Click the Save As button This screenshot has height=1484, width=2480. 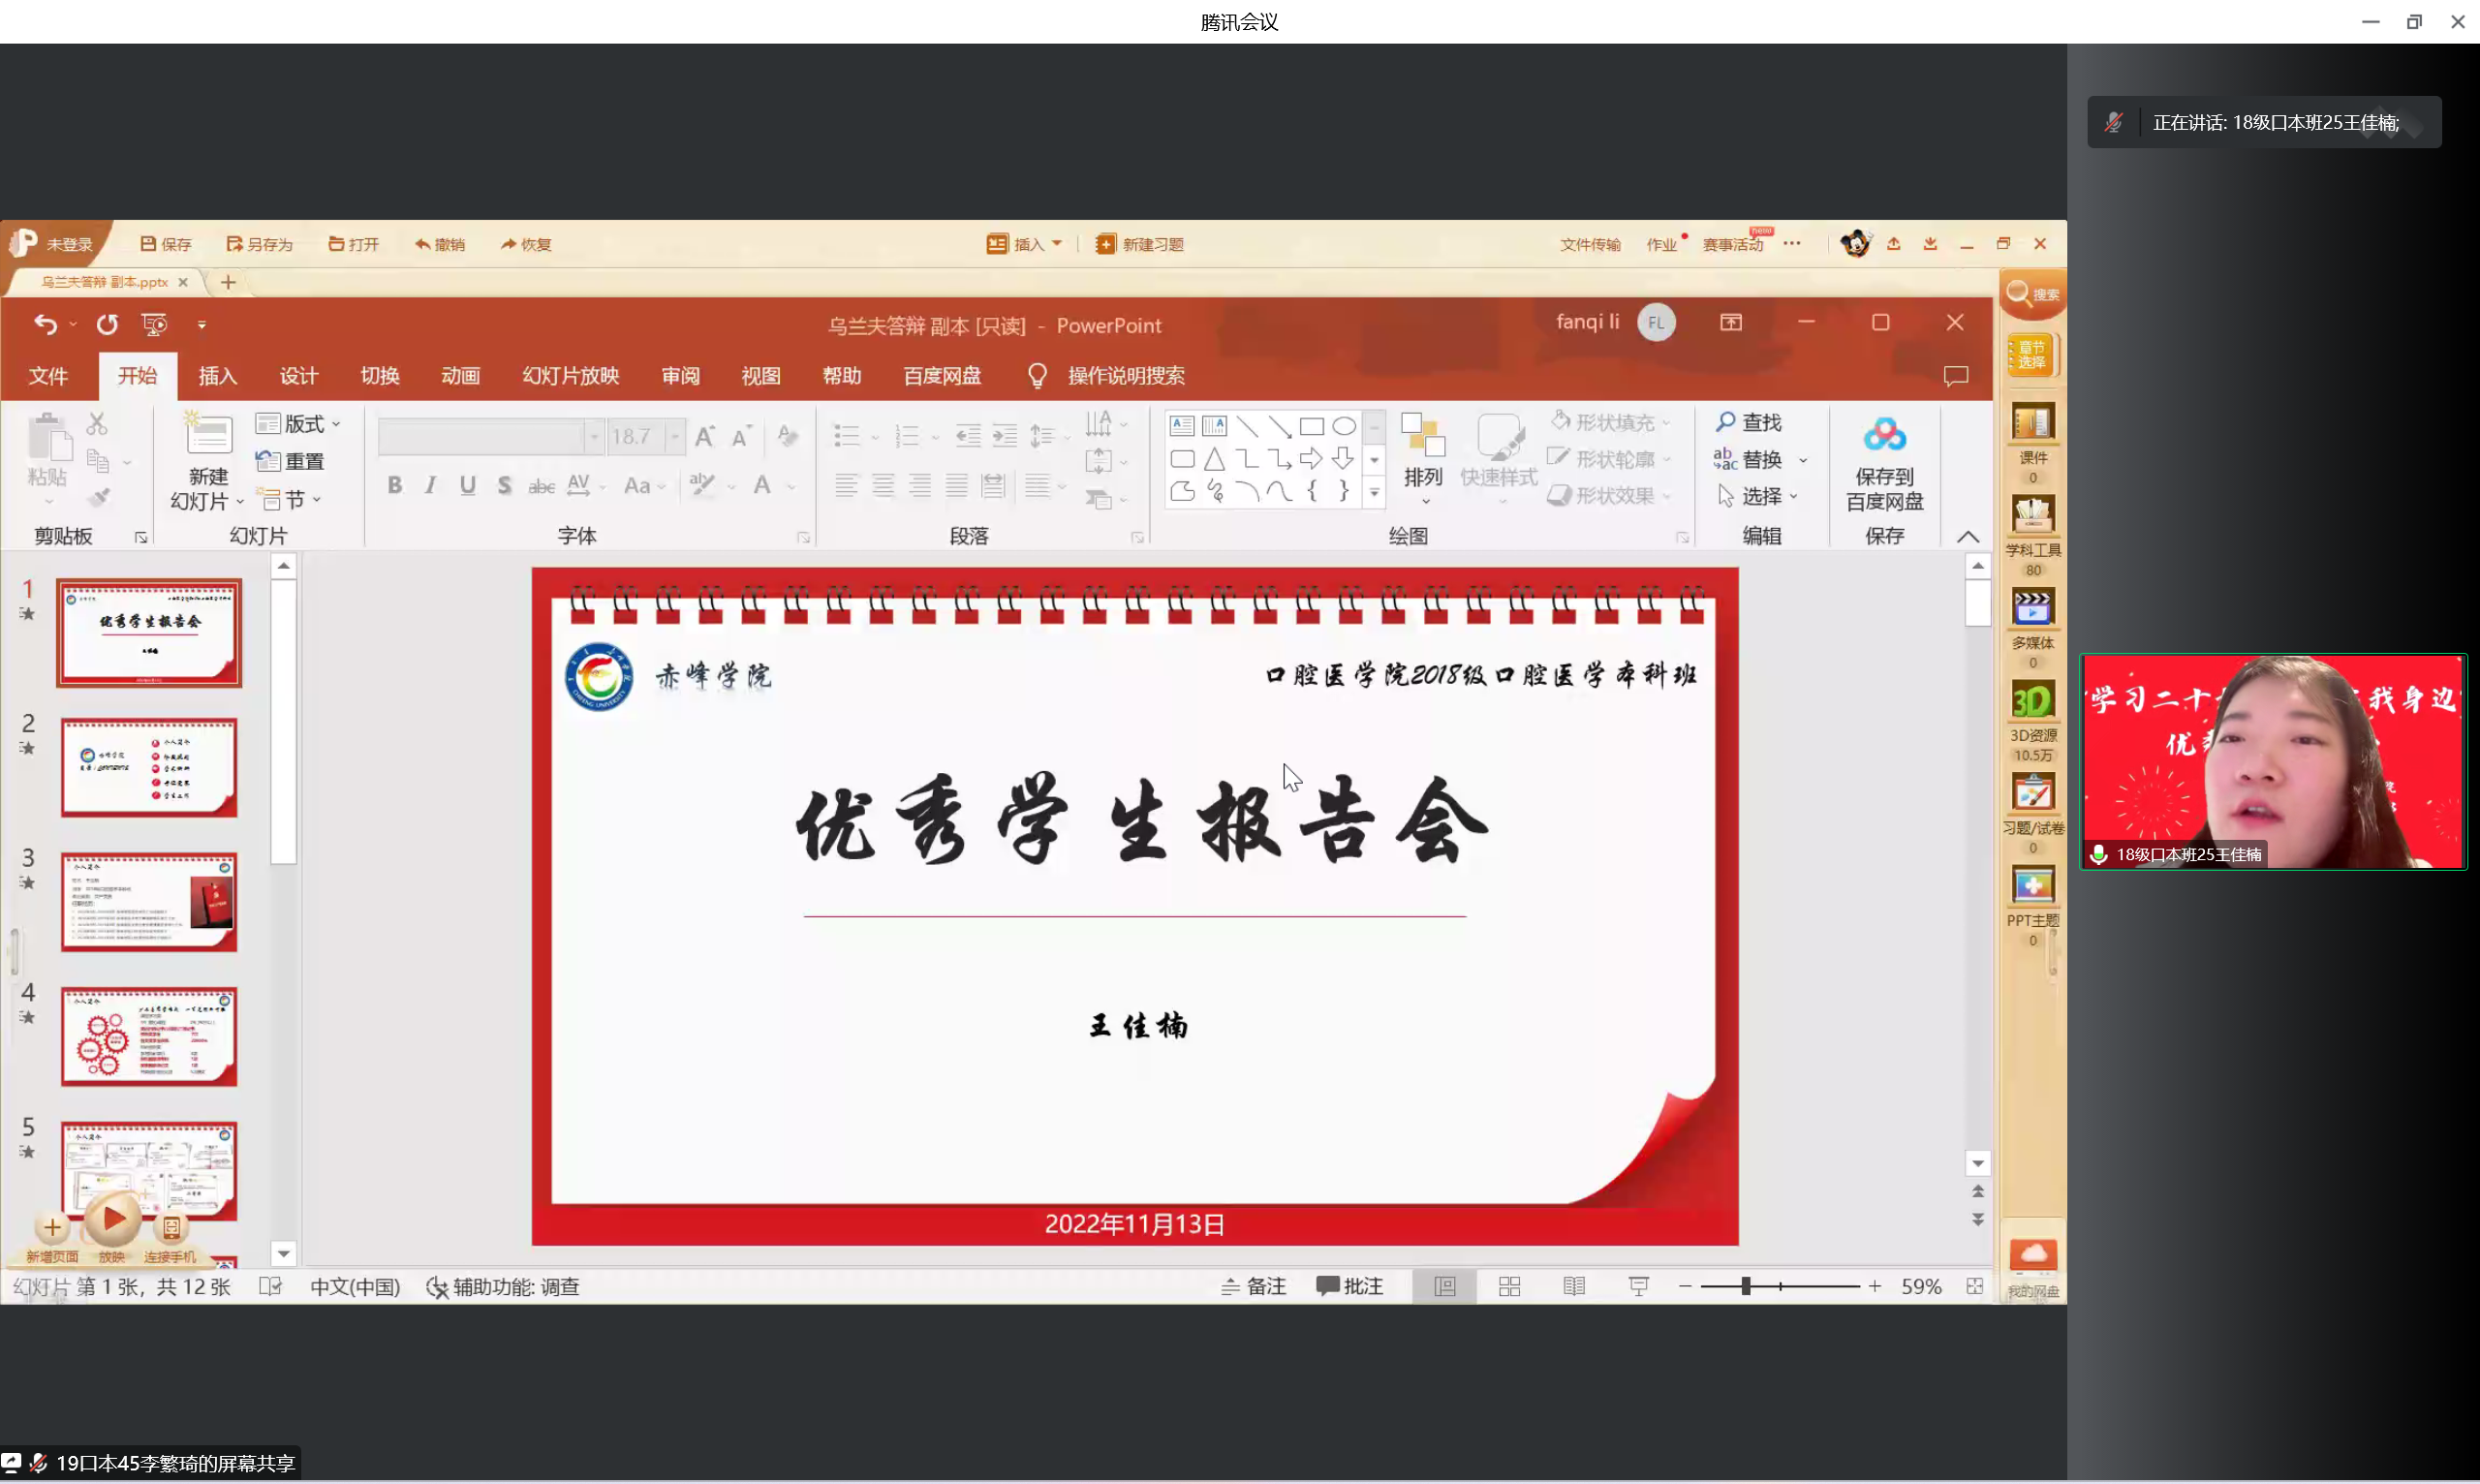(260, 244)
